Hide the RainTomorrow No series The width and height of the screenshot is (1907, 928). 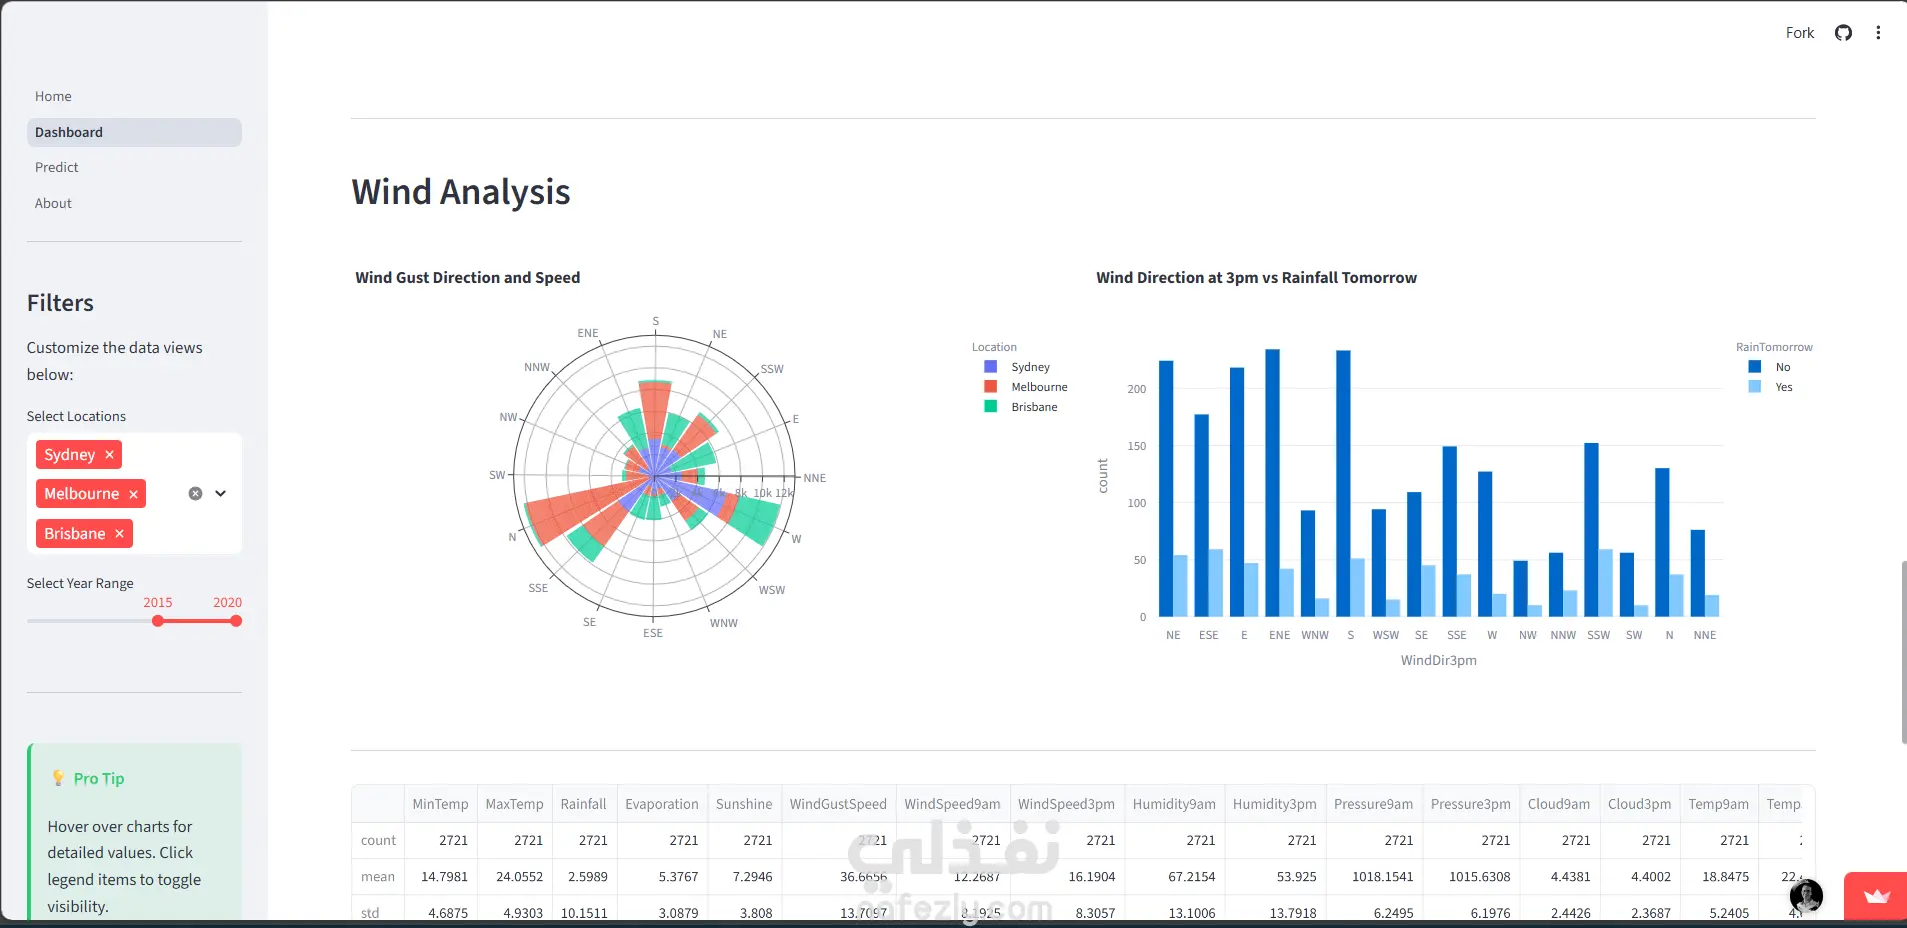1769,367
